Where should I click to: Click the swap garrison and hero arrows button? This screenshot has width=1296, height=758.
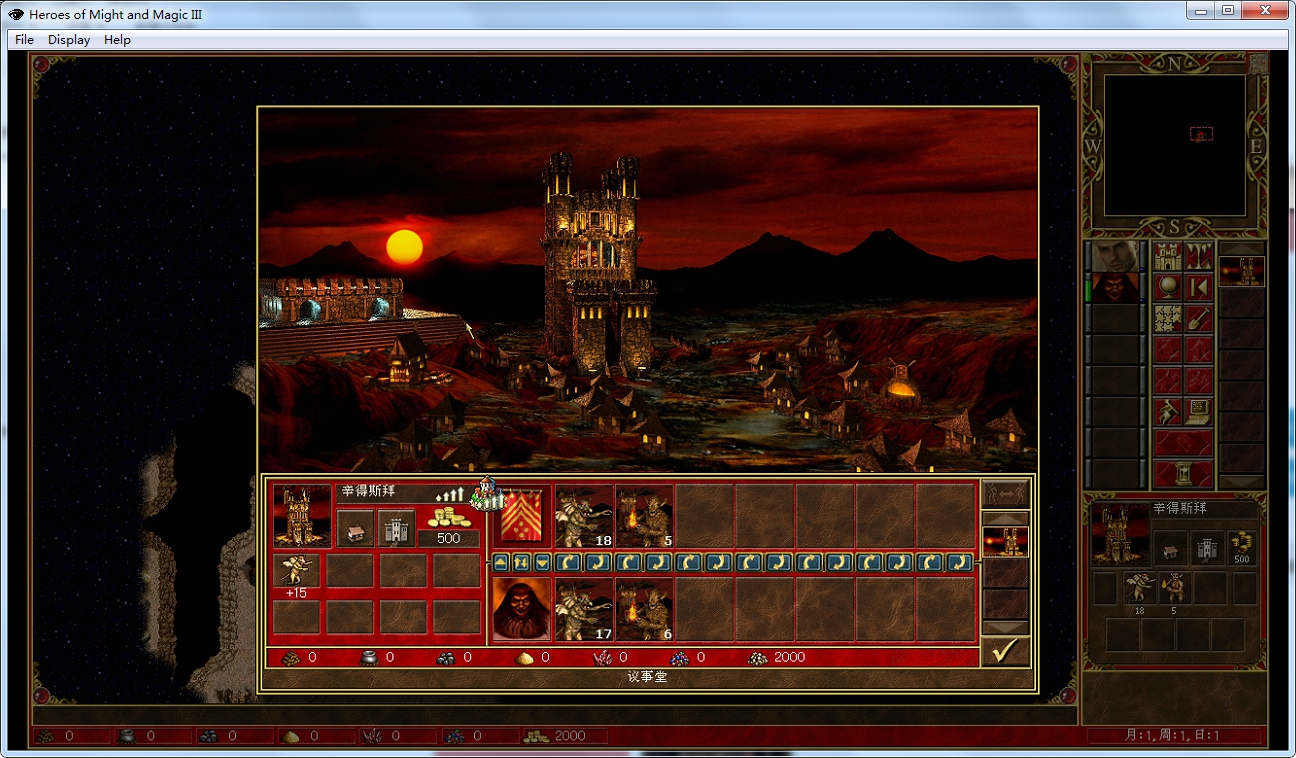[x=521, y=562]
